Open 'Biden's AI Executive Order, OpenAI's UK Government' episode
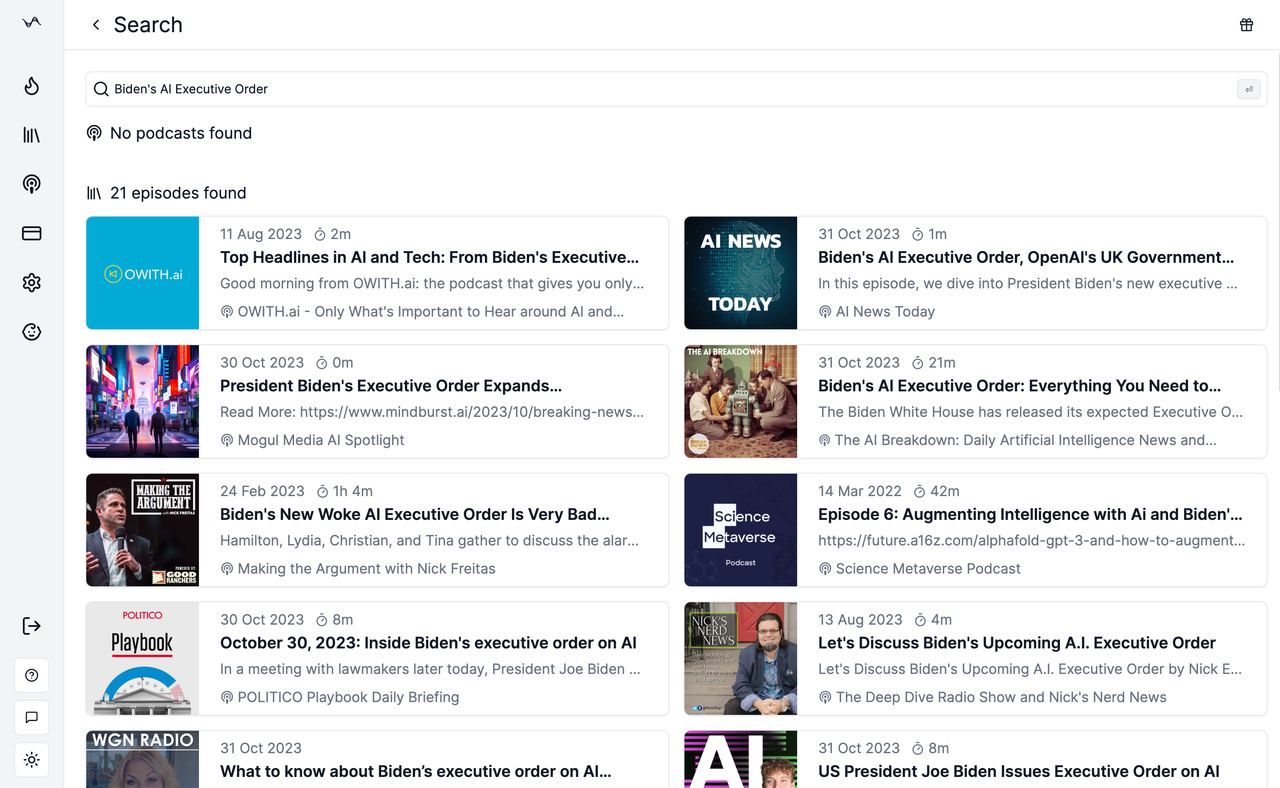Screen dimensions: 1280x788 coord(1026,257)
